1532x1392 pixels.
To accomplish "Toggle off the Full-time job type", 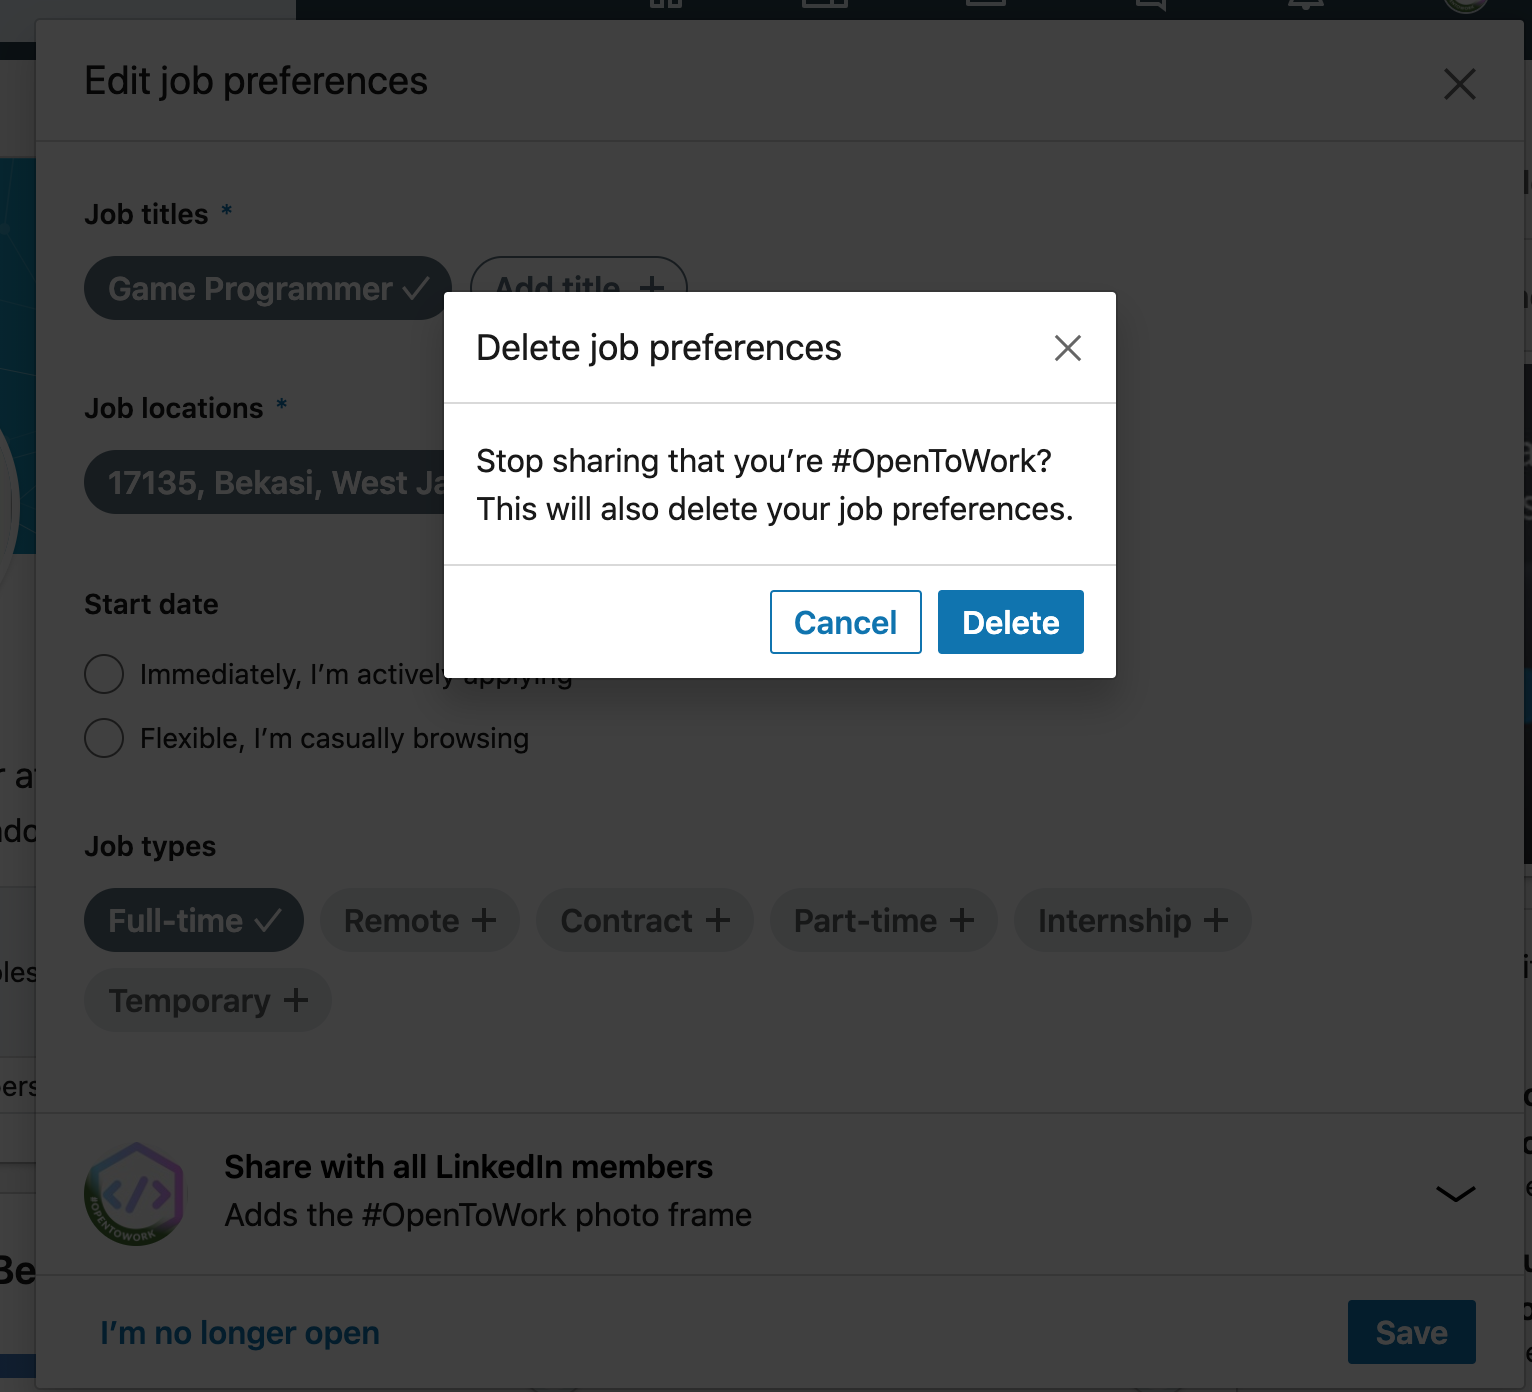I will (193, 921).
